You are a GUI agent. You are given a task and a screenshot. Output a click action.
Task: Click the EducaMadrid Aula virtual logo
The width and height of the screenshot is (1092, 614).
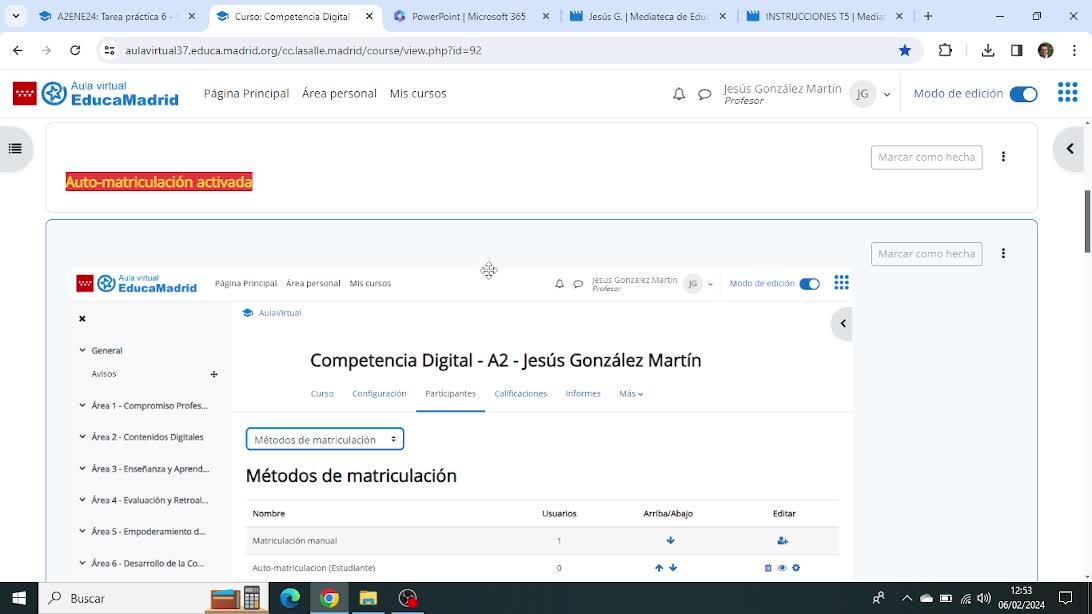click(95, 93)
